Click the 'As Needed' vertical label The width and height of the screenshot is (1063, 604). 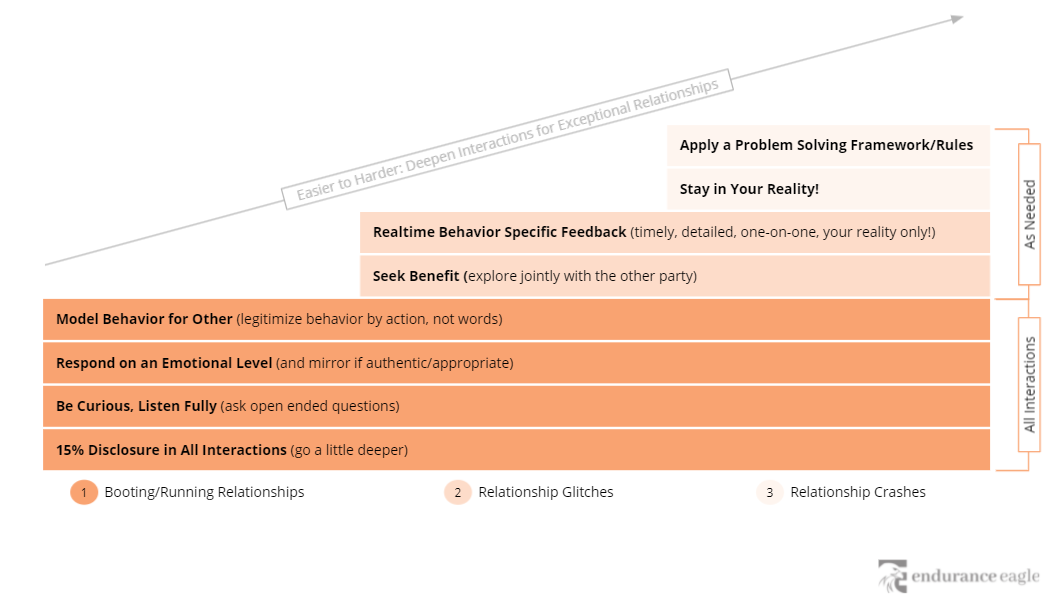pyautogui.click(x=1030, y=214)
